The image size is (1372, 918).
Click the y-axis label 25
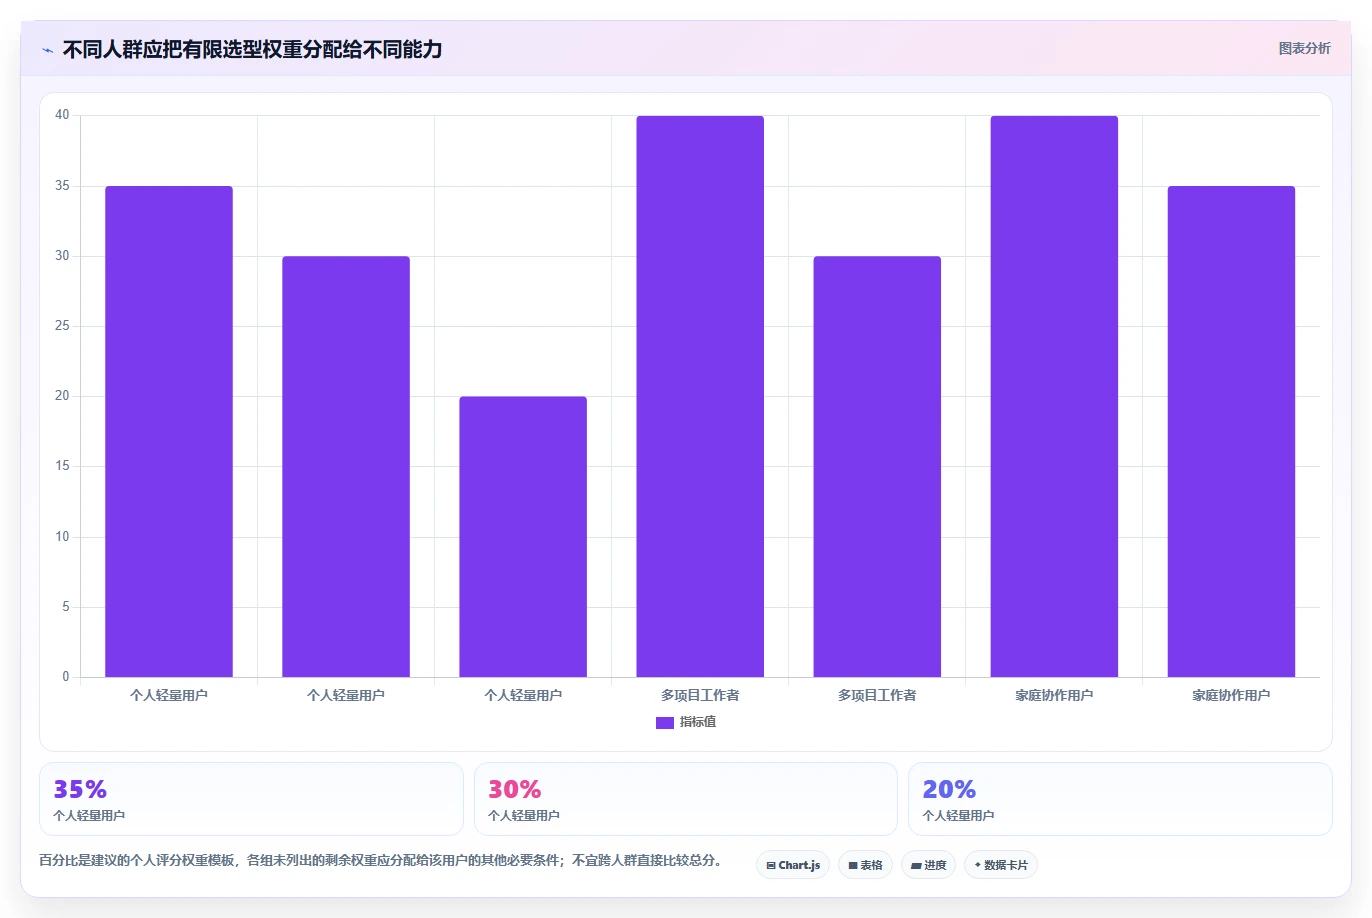62,326
